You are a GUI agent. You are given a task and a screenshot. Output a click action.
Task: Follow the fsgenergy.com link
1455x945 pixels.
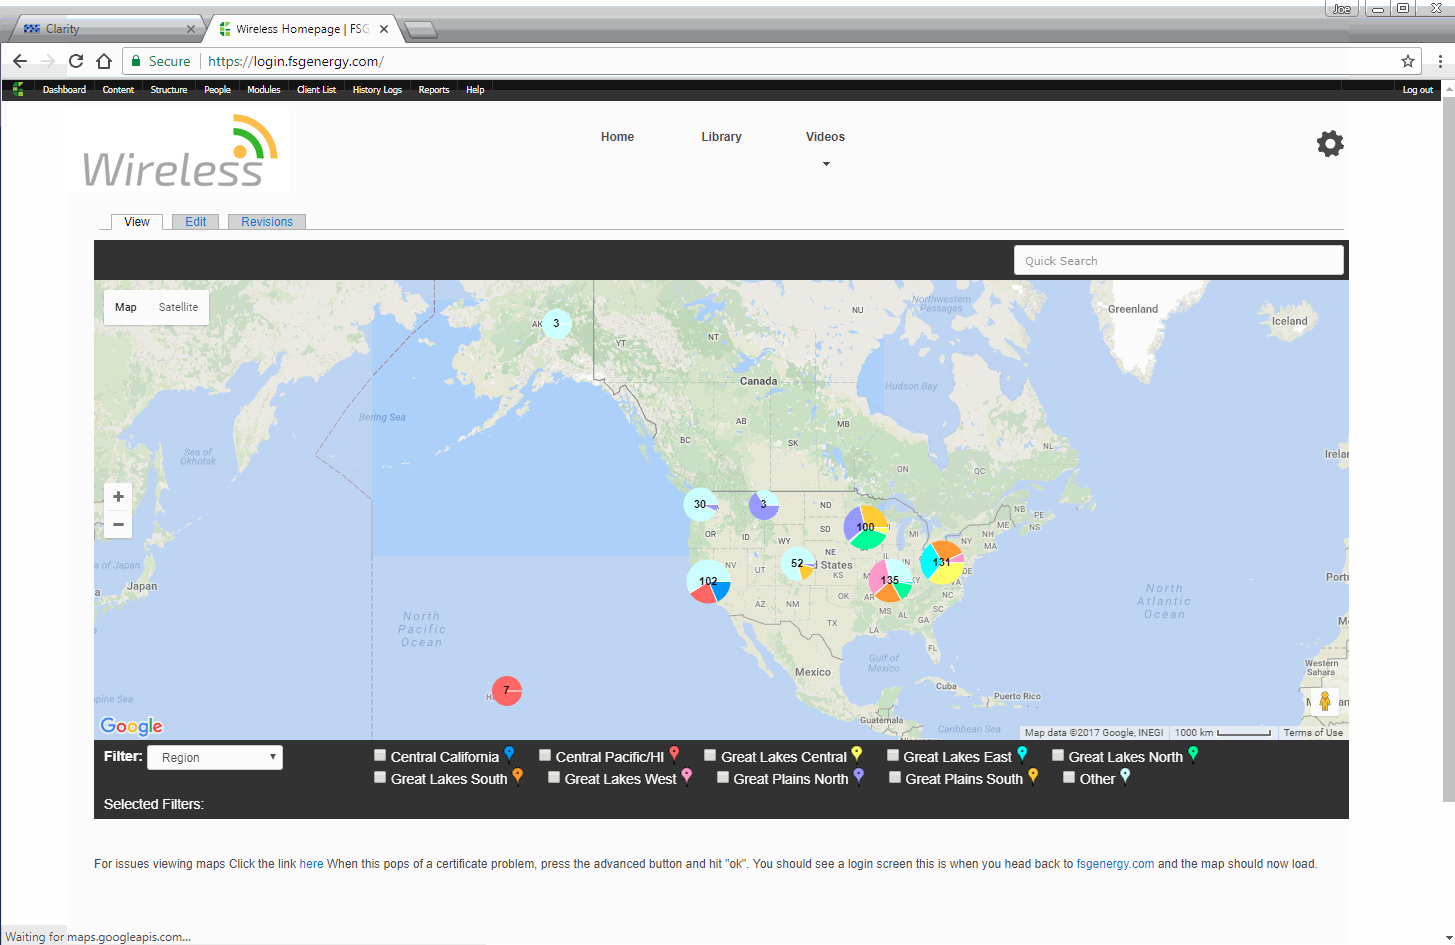pyautogui.click(x=1115, y=864)
